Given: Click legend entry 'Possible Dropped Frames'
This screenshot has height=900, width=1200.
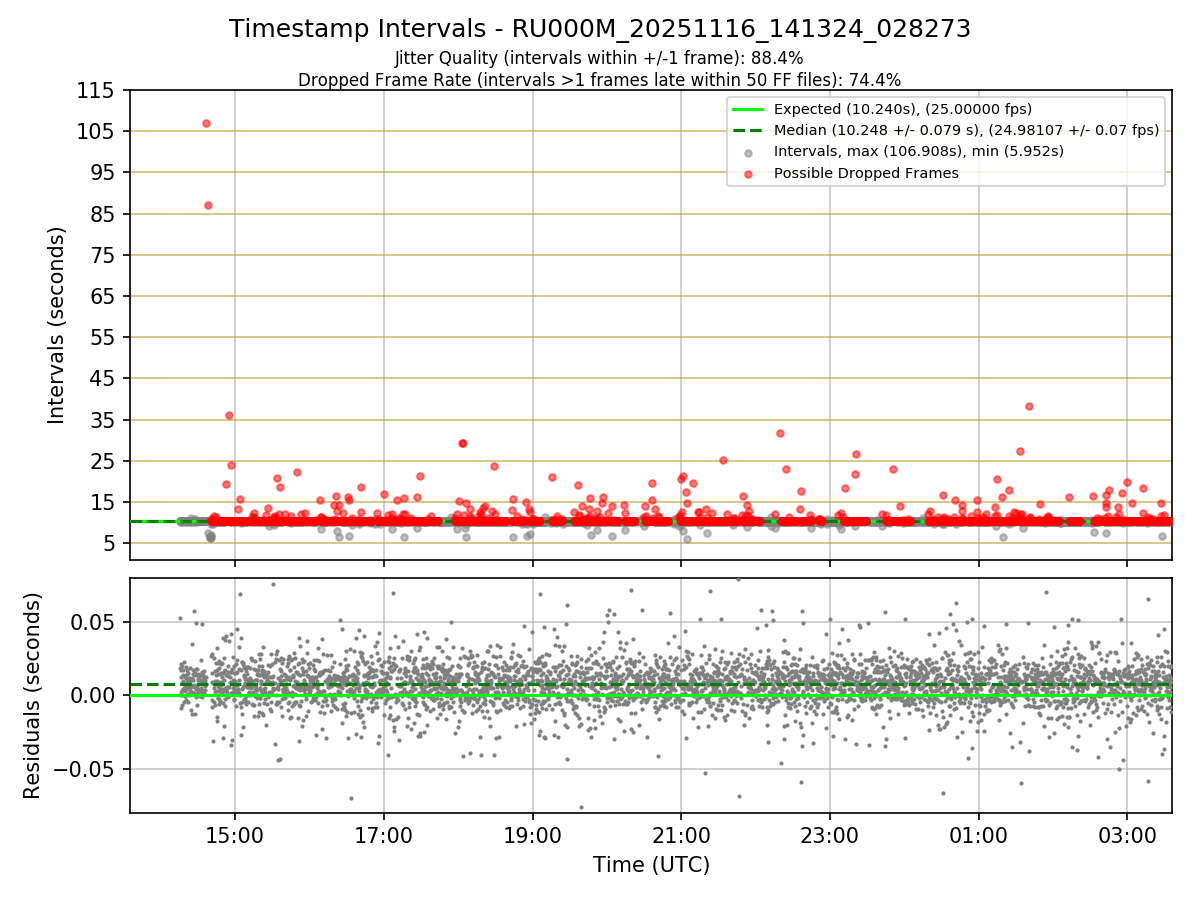Looking at the screenshot, I should pyautogui.click(x=866, y=173).
